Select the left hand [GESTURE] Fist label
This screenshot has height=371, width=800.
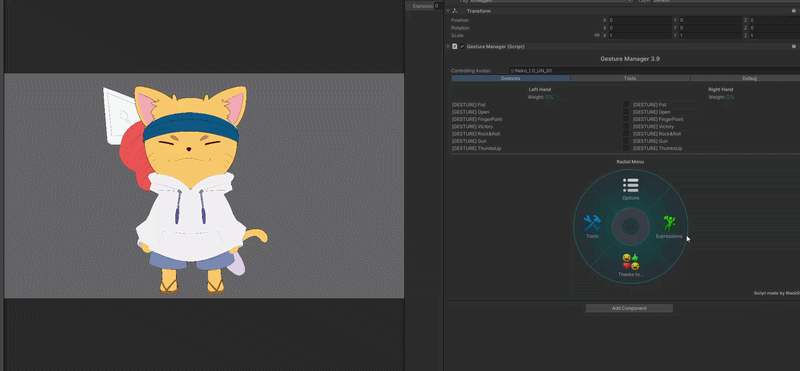click(468, 105)
